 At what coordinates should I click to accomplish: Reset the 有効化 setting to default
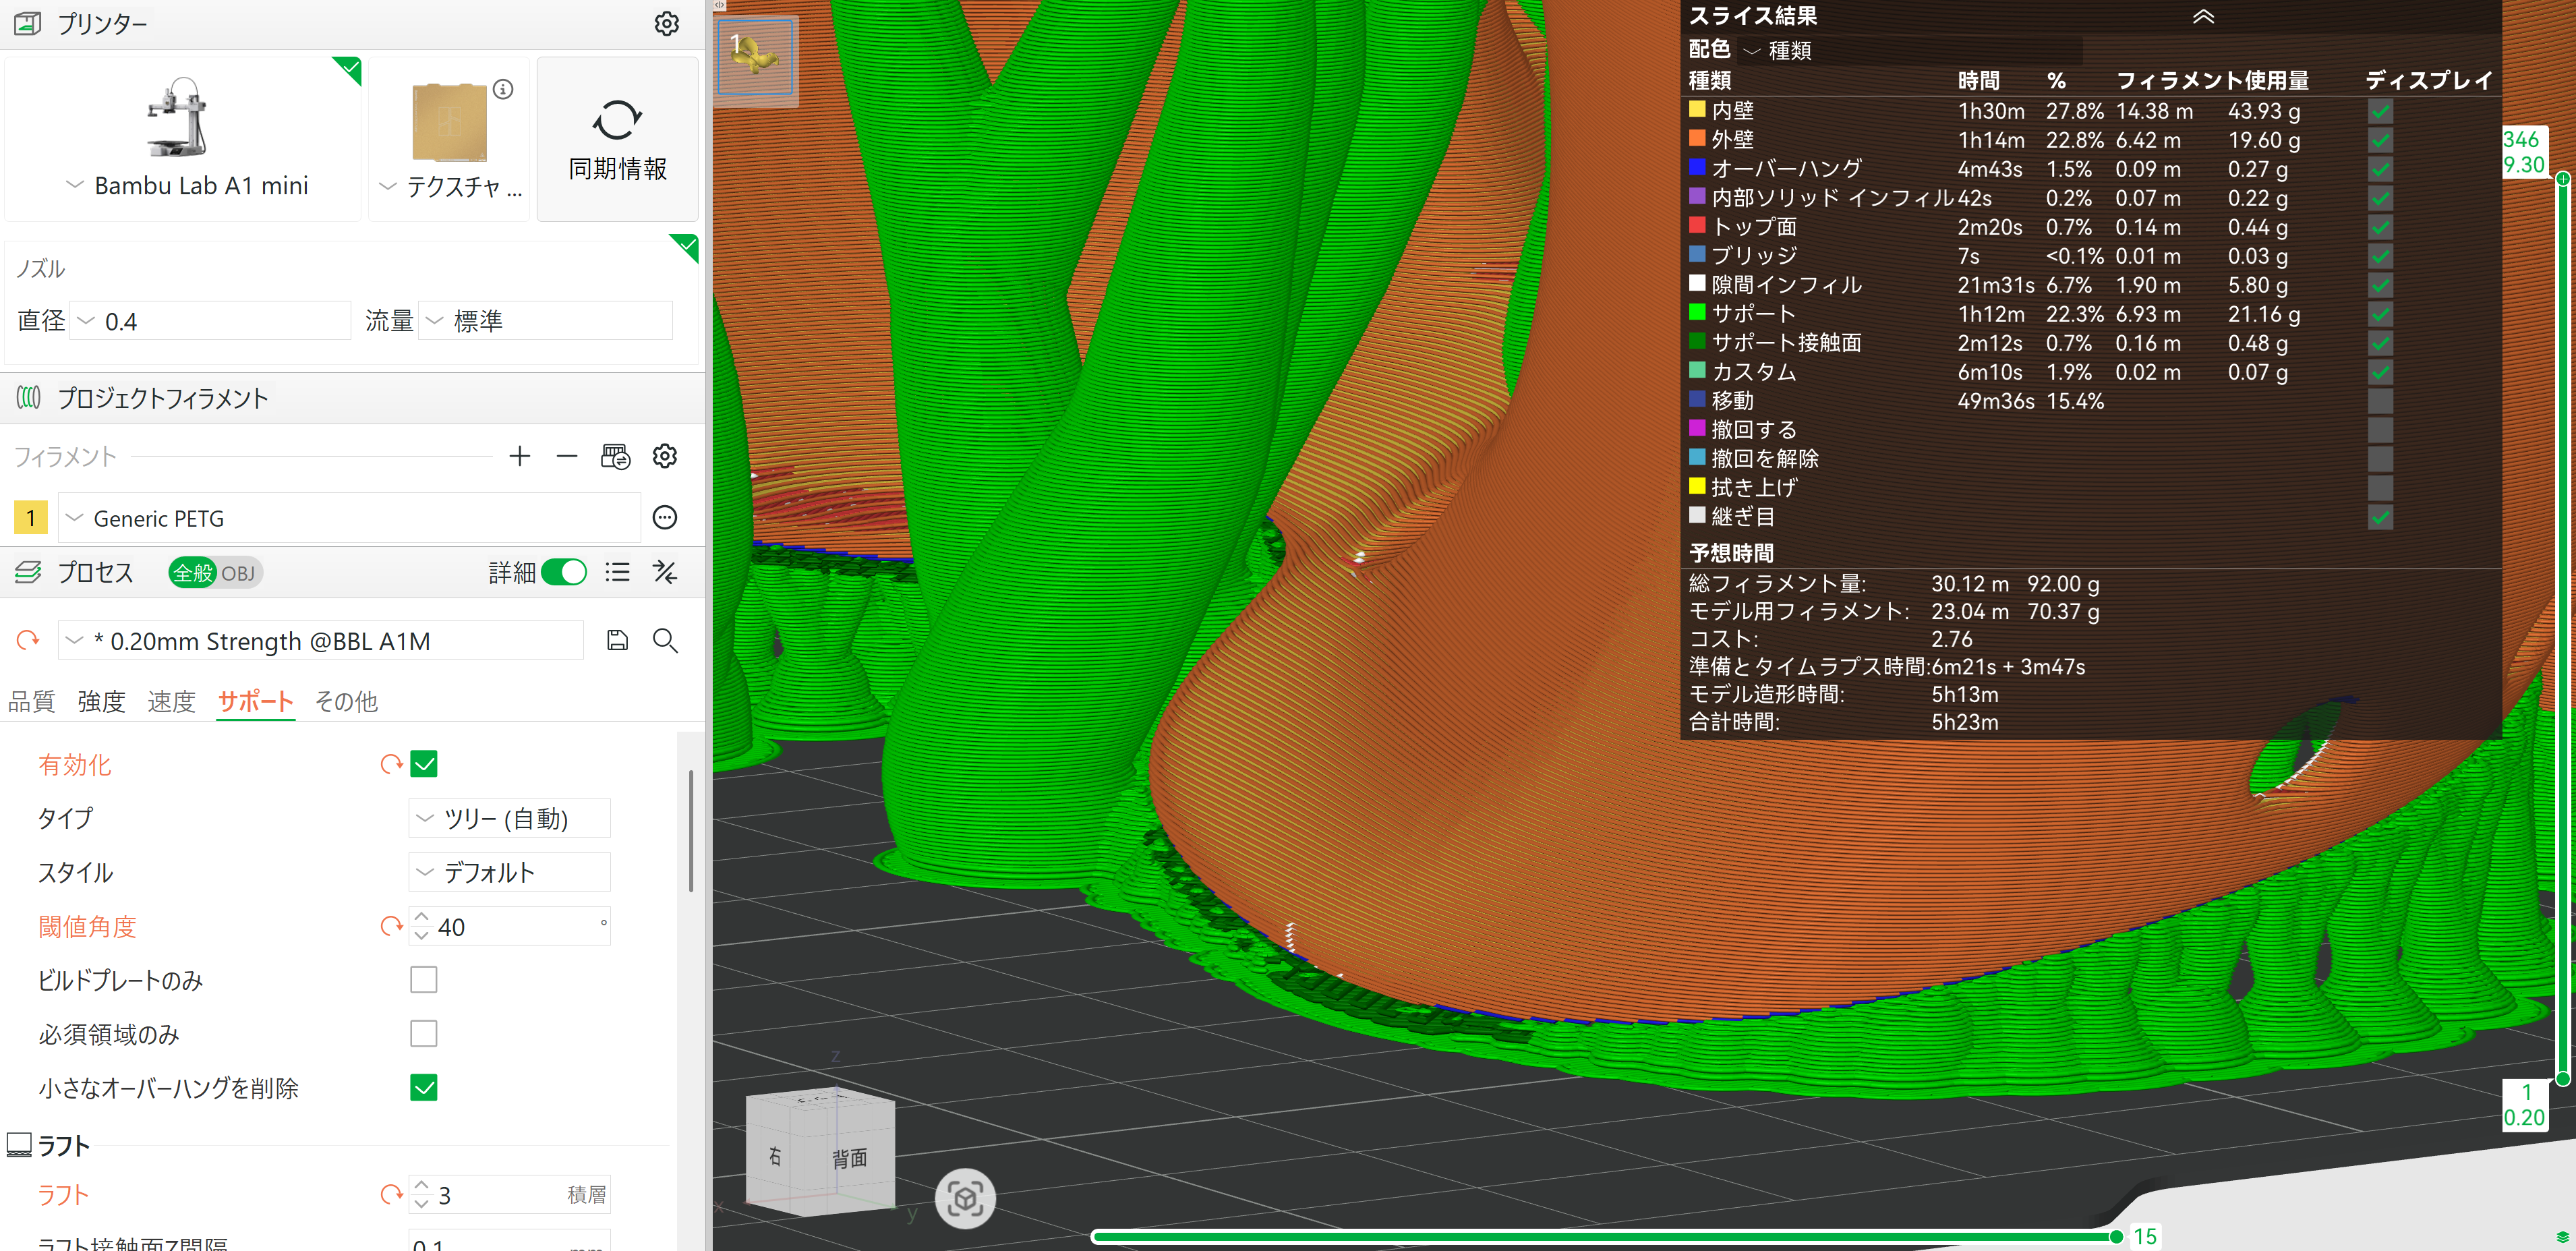click(x=391, y=765)
